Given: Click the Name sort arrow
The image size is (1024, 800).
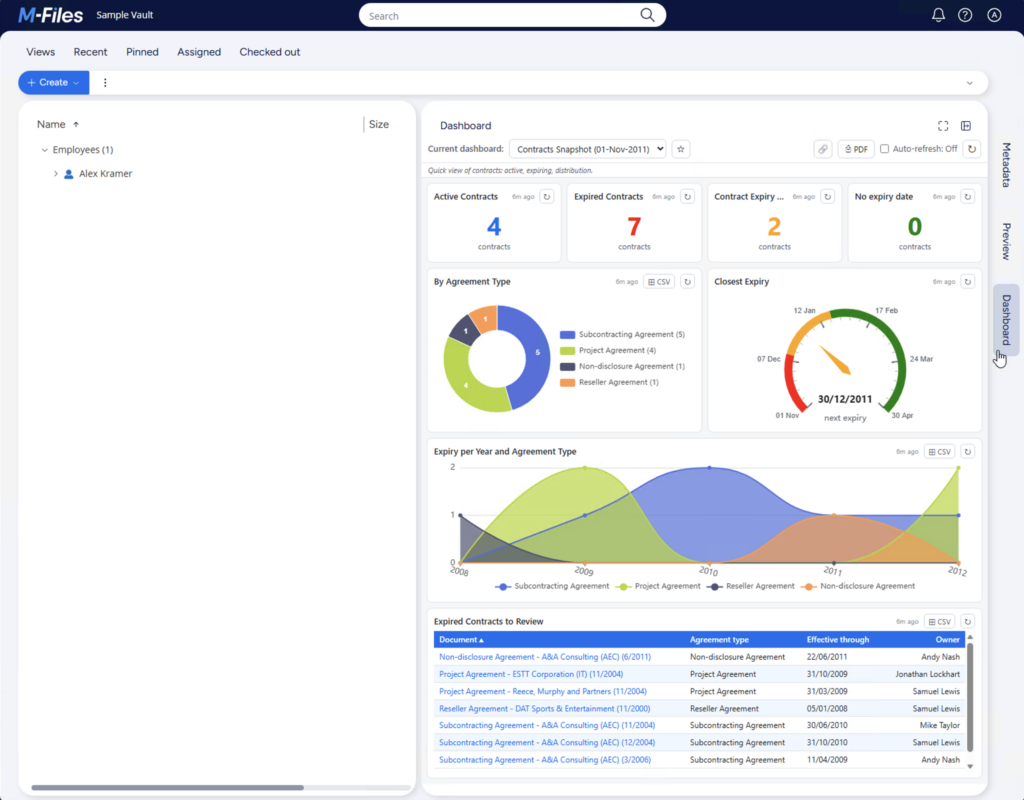Looking at the screenshot, I should [x=76, y=124].
